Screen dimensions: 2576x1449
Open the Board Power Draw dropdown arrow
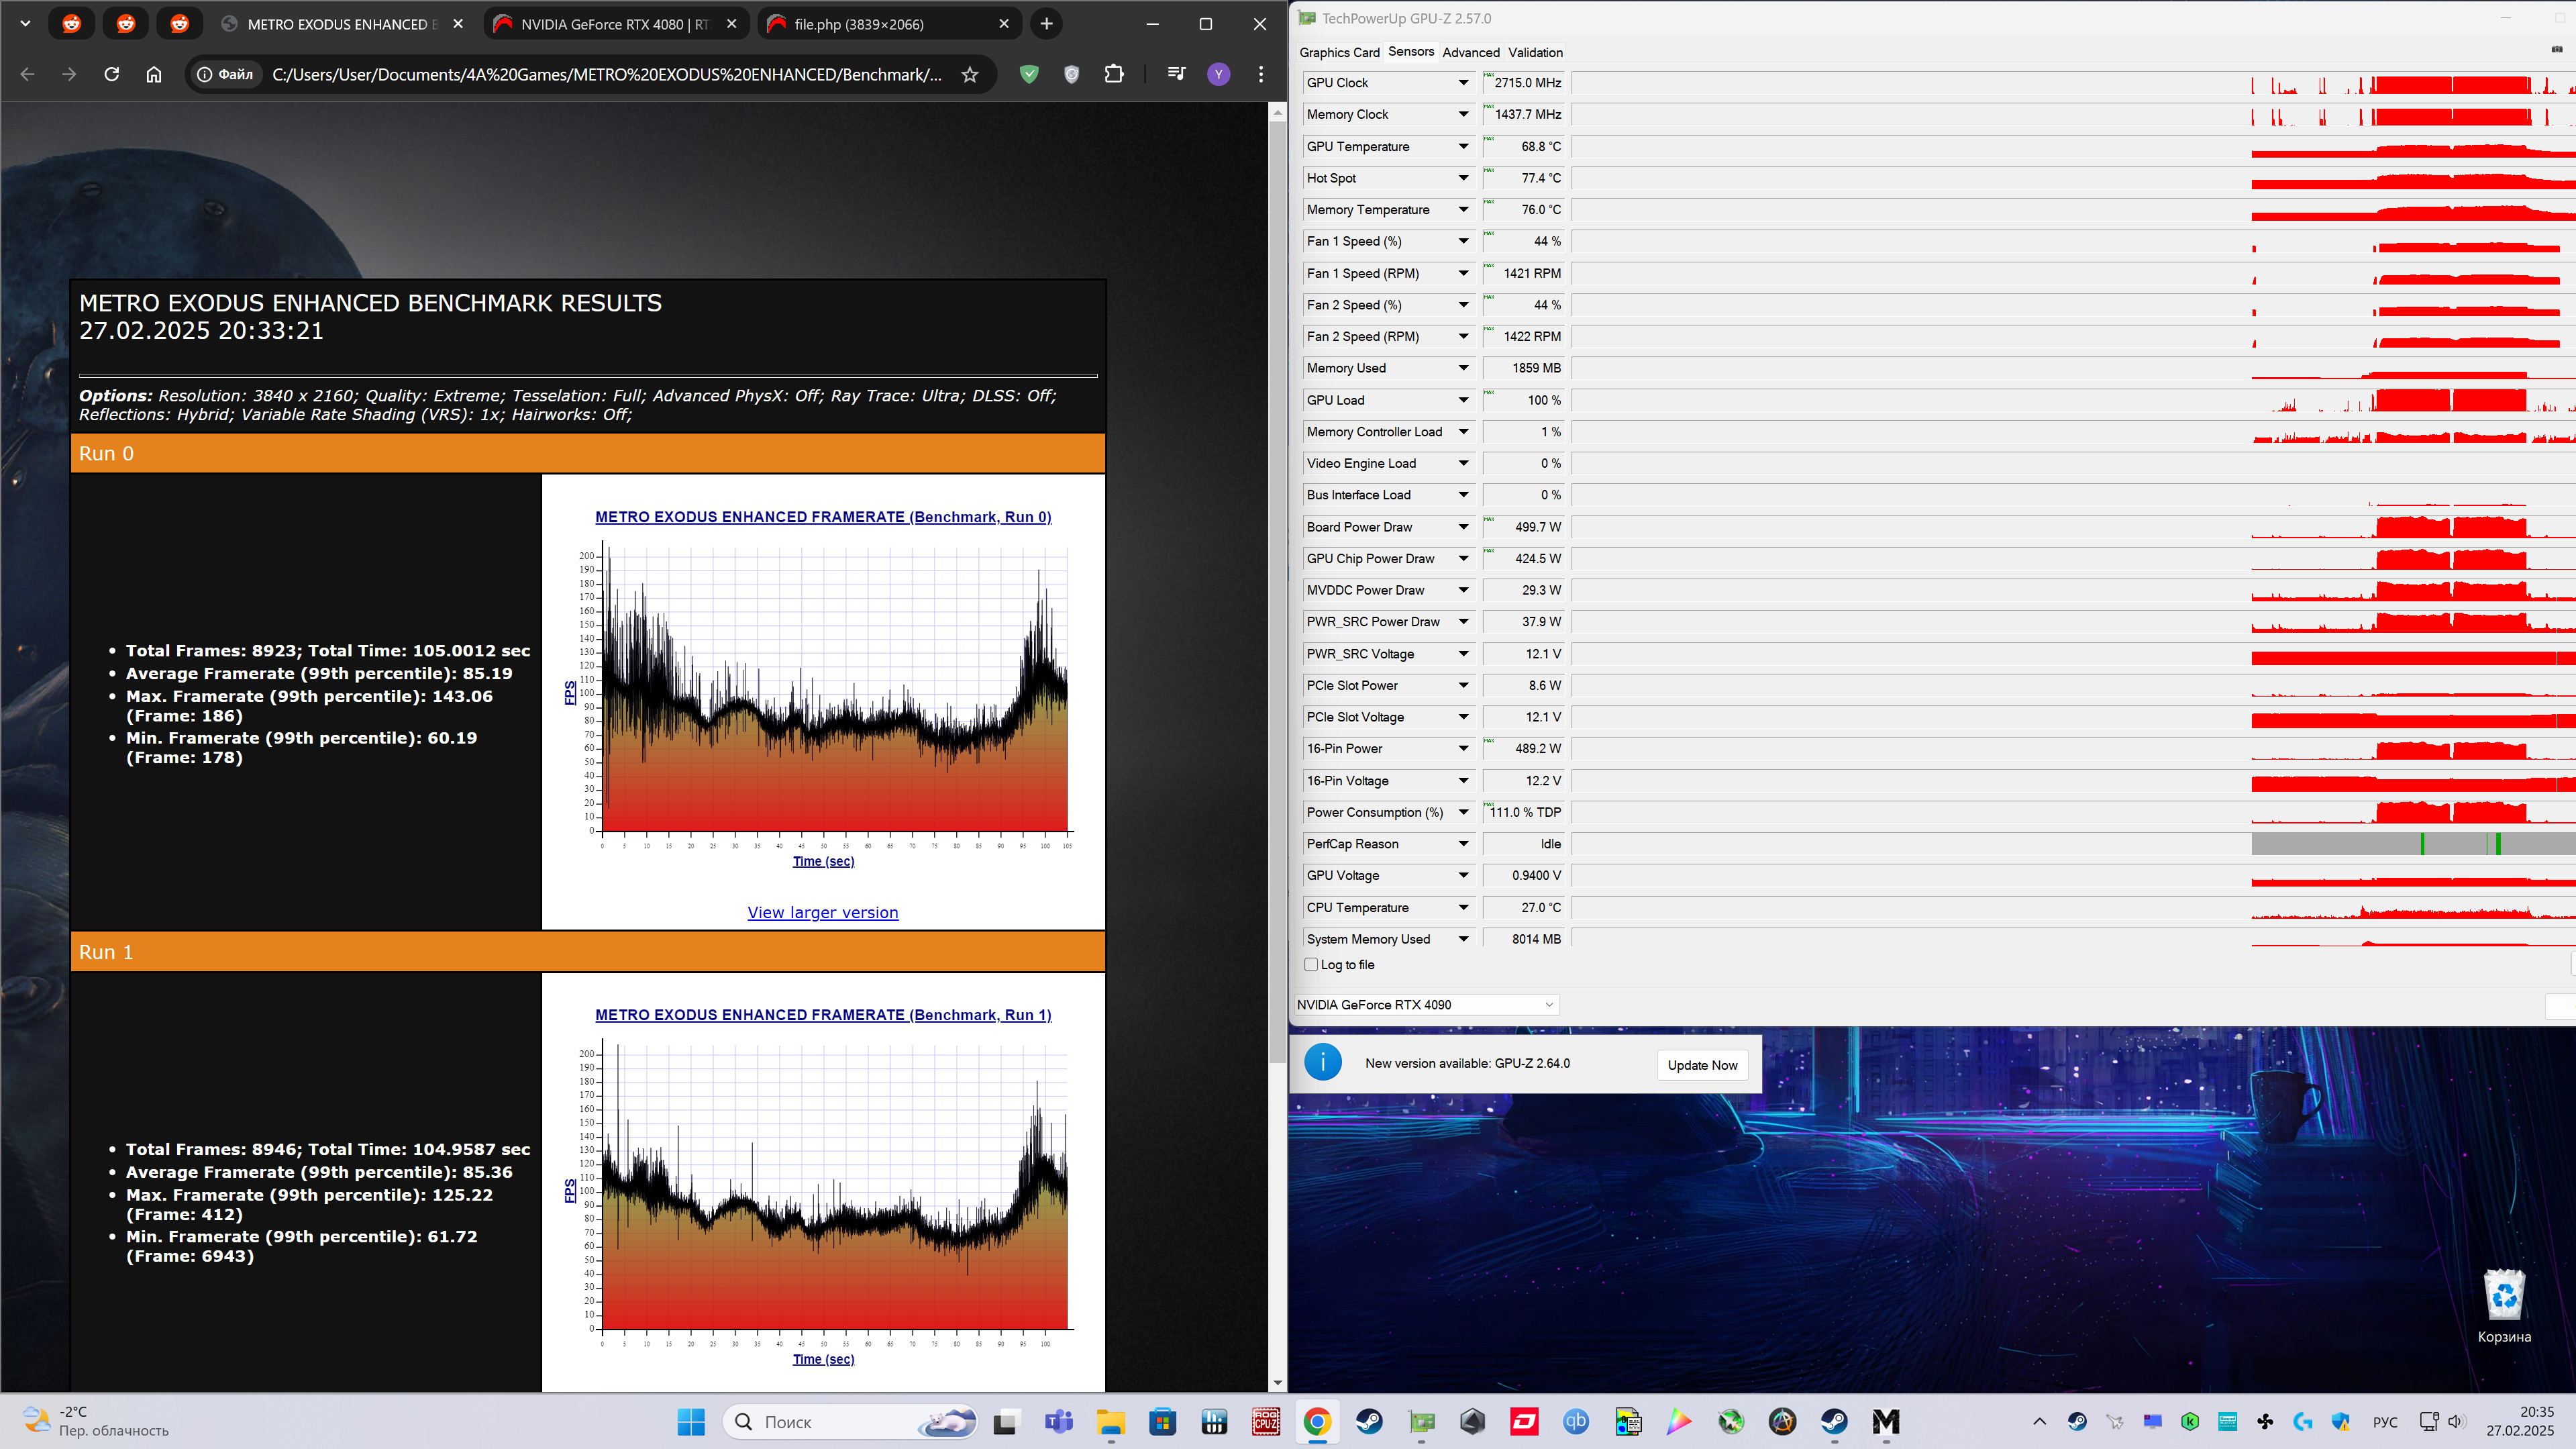pyautogui.click(x=1463, y=527)
